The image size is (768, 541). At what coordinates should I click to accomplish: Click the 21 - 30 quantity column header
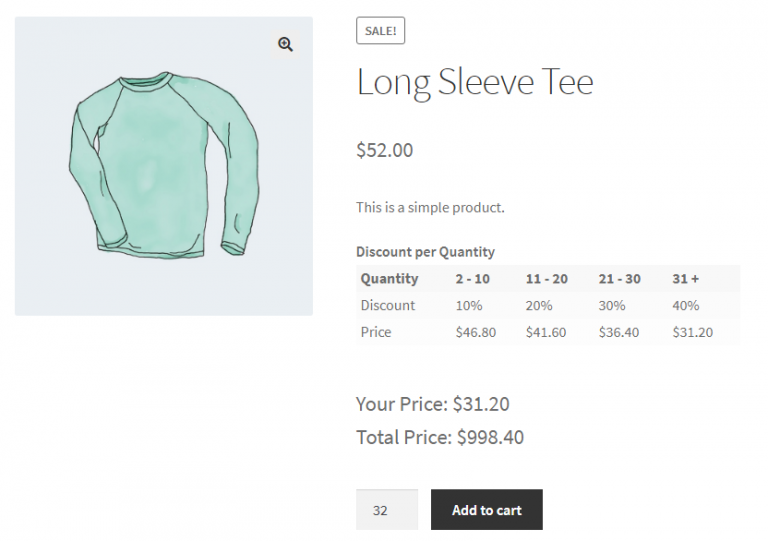point(619,279)
